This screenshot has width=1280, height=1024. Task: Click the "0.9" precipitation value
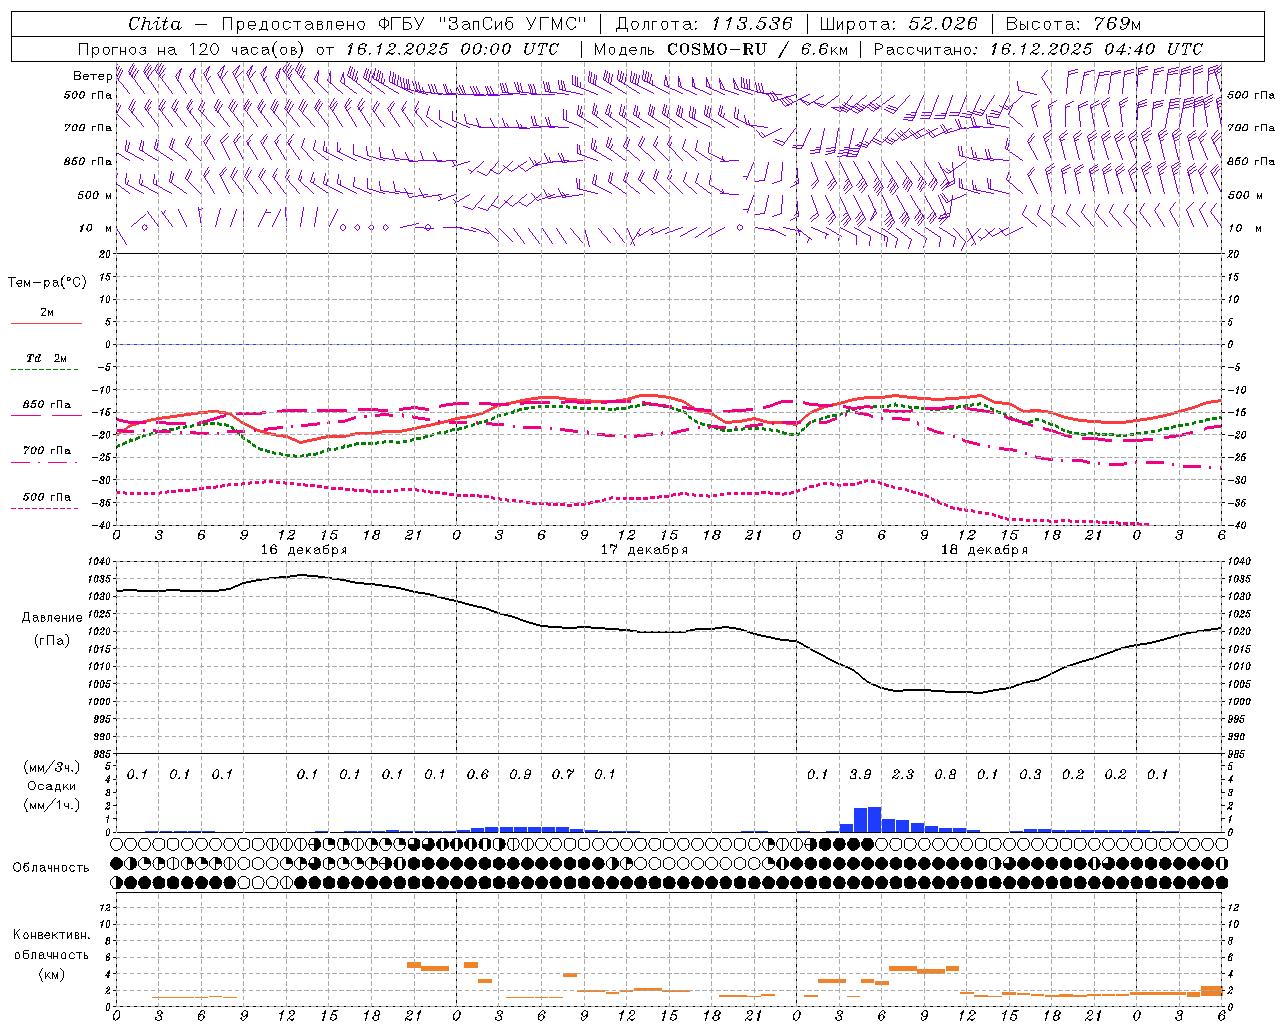point(520,774)
